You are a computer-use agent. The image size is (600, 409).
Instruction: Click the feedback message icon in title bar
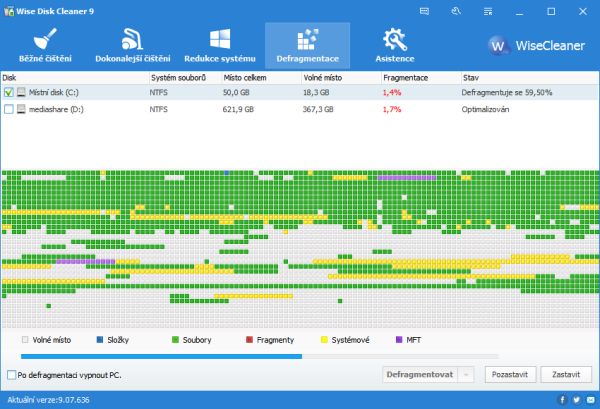click(x=424, y=11)
